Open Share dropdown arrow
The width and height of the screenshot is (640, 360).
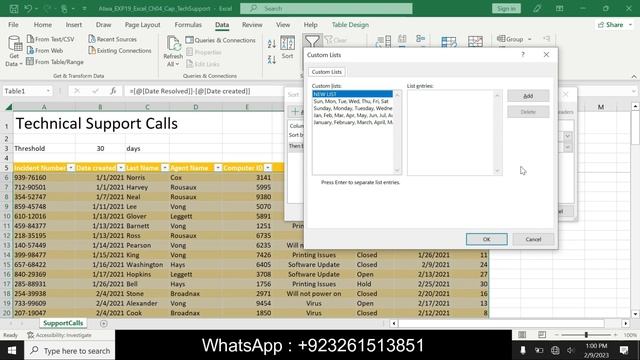631,25
